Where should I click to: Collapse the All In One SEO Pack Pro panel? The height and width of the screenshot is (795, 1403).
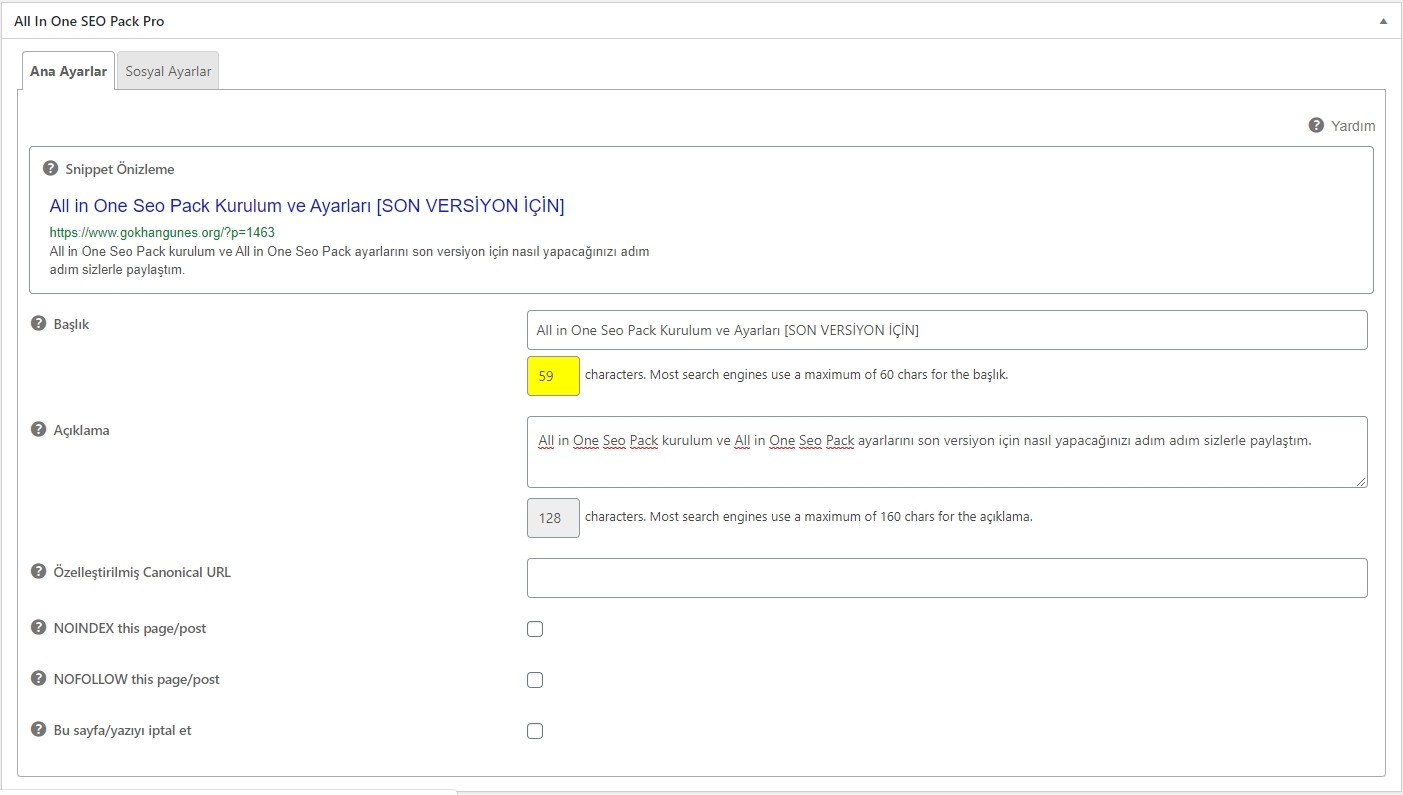click(1383, 21)
